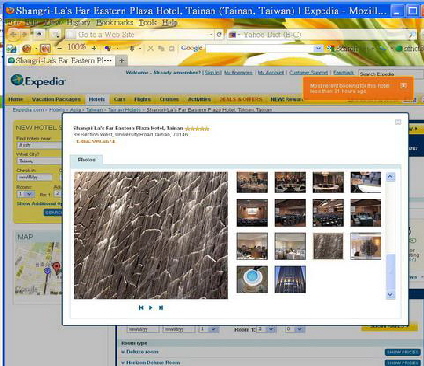Viewport: 424px width, 366px height.
Task: Click the Asia breadcrumb link
Action: click(x=75, y=110)
